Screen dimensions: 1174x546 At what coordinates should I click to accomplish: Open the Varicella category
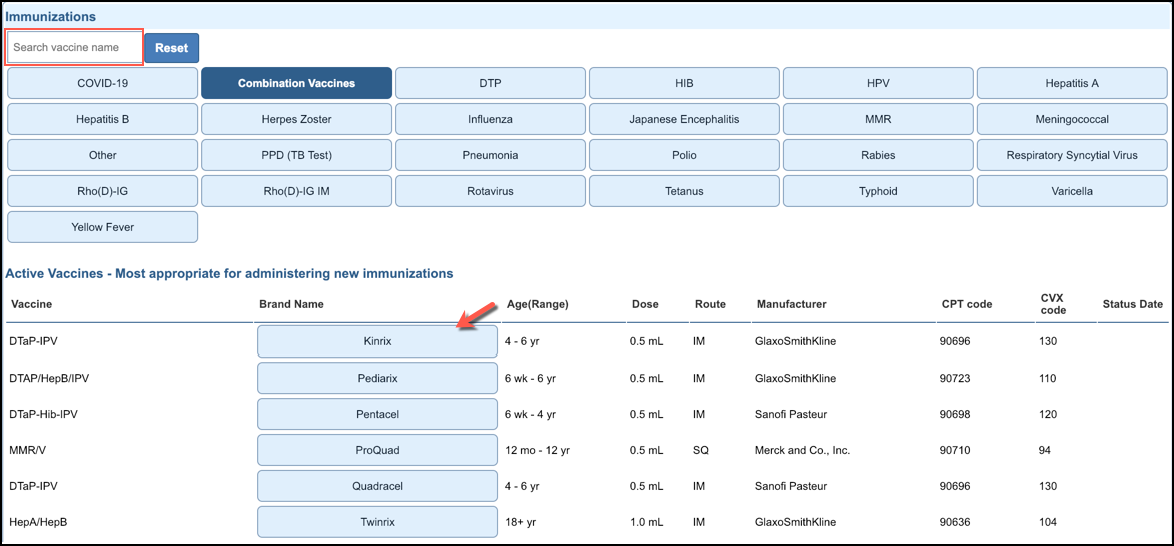(x=1072, y=191)
